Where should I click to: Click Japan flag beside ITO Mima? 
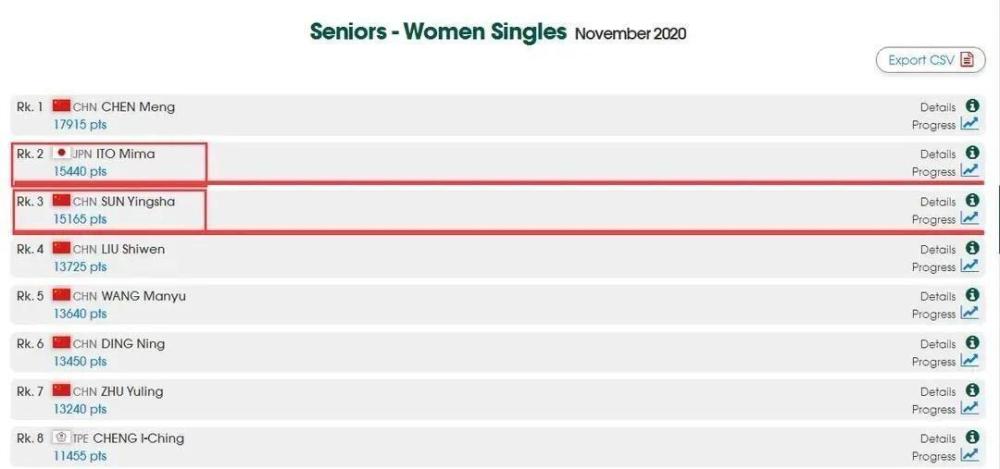pos(61,153)
